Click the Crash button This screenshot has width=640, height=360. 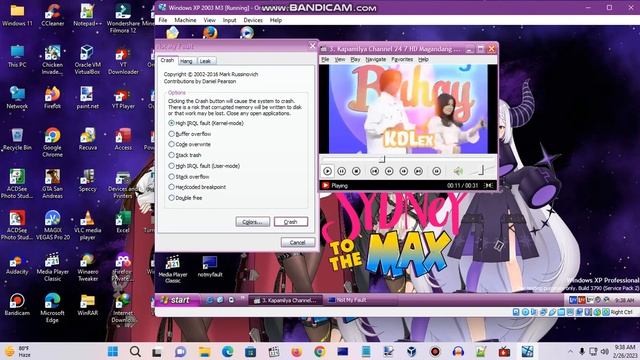coord(291,222)
